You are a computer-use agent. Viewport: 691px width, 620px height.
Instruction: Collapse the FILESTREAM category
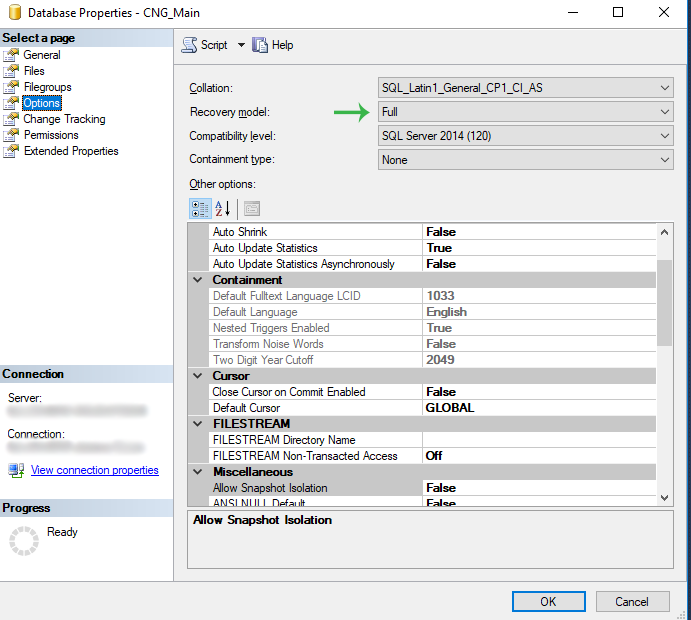[x=198, y=424]
